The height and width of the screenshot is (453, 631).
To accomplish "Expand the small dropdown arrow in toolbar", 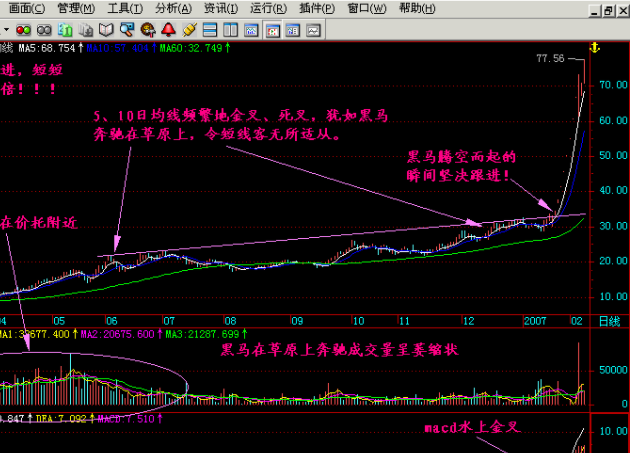I will coord(6,30).
